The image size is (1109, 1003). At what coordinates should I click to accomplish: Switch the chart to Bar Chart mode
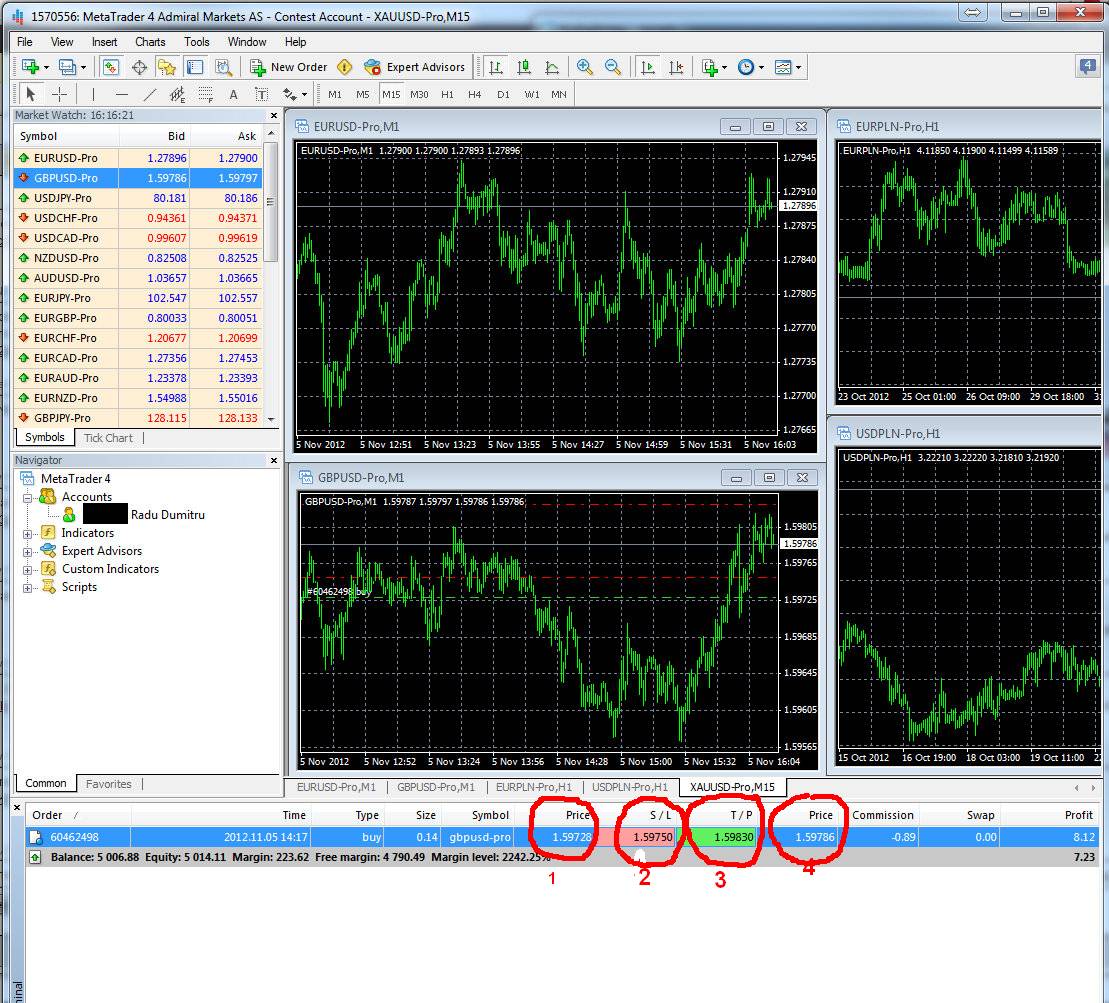(x=496, y=67)
